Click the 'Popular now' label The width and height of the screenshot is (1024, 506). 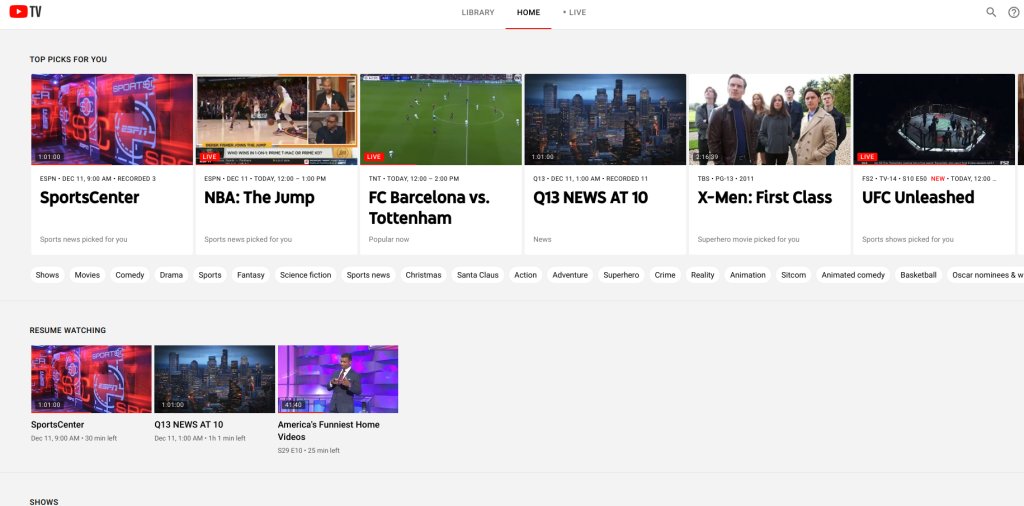click(389, 240)
